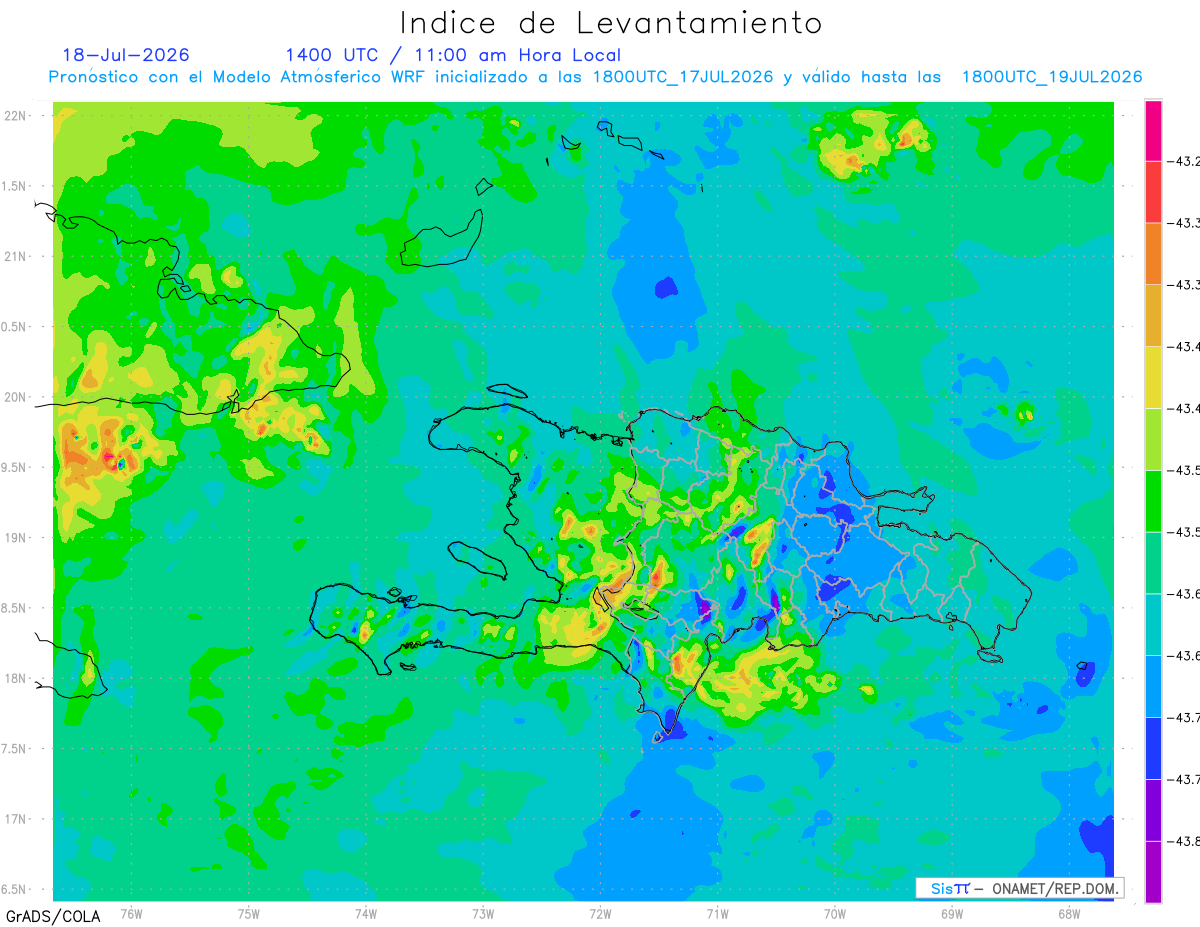
Task: Click the 22N latitude label
Action: (x=17, y=115)
